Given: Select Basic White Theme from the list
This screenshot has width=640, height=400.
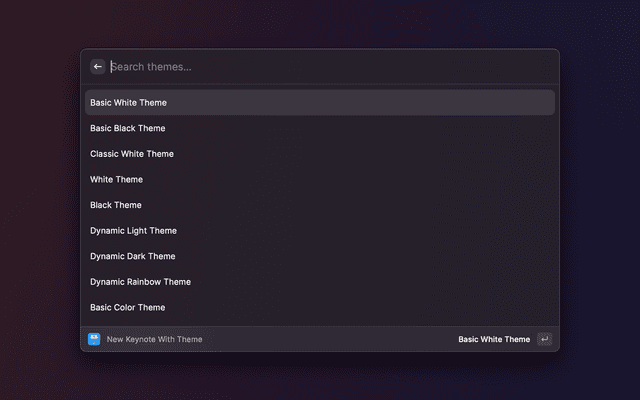Looking at the screenshot, I should point(129,103).
